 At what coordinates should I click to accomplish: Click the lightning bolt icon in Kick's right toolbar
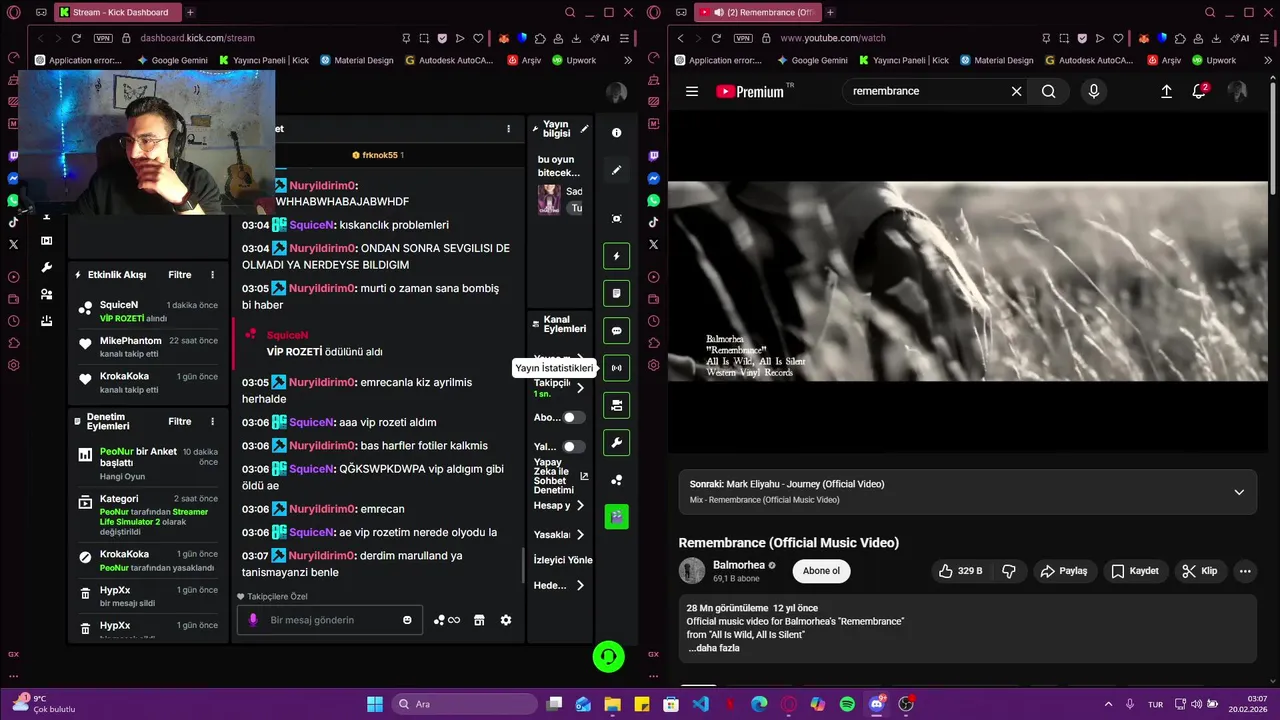click(x=616, y=256)
